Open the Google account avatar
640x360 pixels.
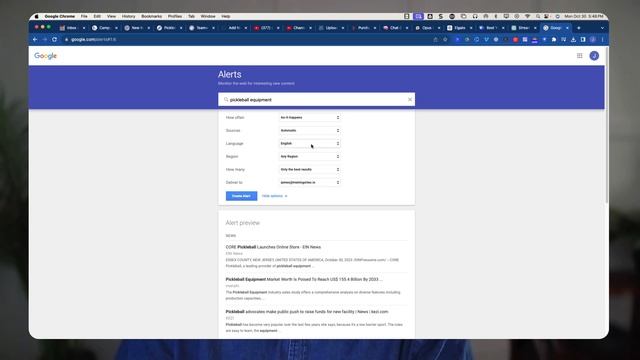point(594,56)
